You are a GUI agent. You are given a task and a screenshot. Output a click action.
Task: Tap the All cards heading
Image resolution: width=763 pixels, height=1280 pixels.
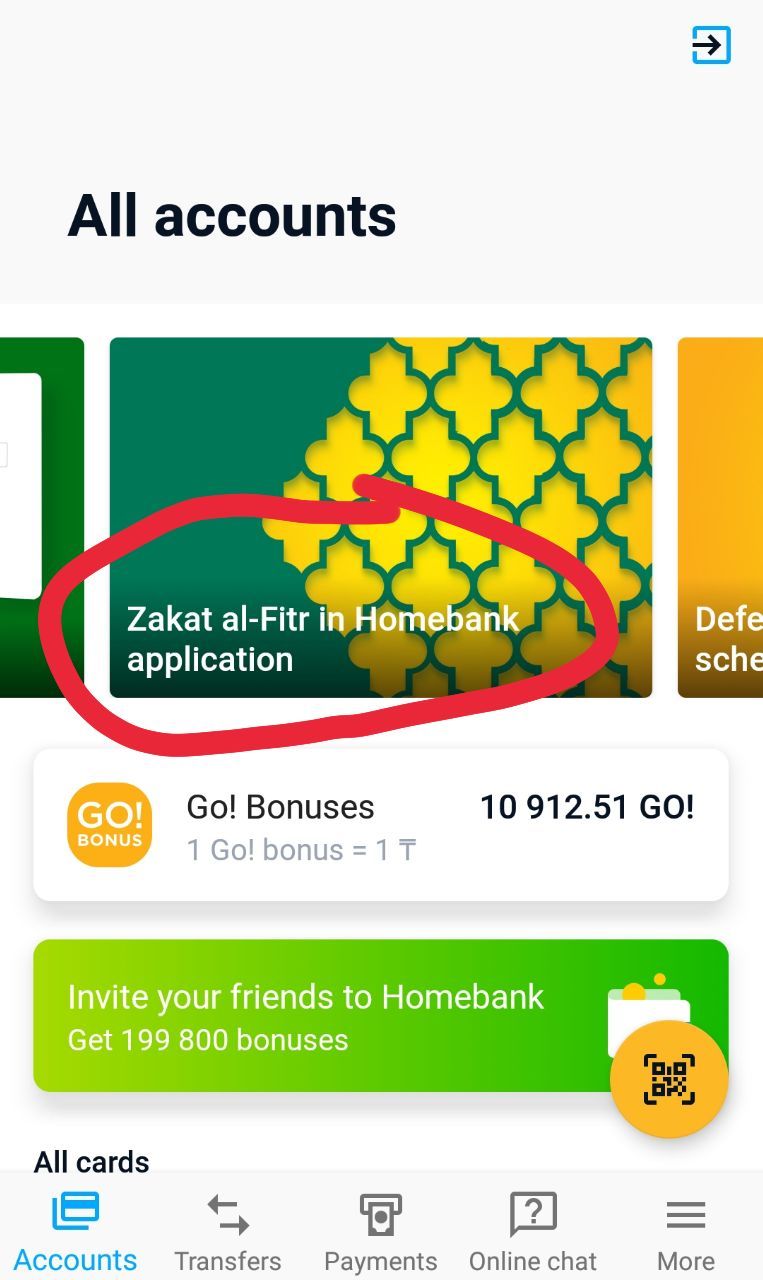pos(92,1162)
